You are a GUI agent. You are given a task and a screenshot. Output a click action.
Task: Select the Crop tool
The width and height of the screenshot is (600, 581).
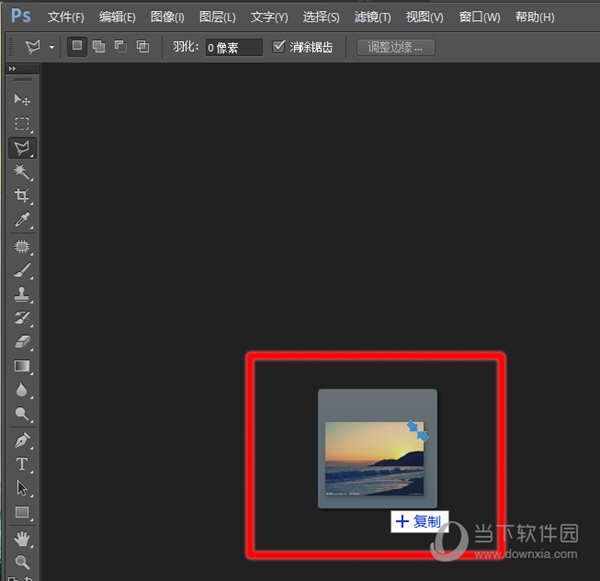tap(22, 196)
